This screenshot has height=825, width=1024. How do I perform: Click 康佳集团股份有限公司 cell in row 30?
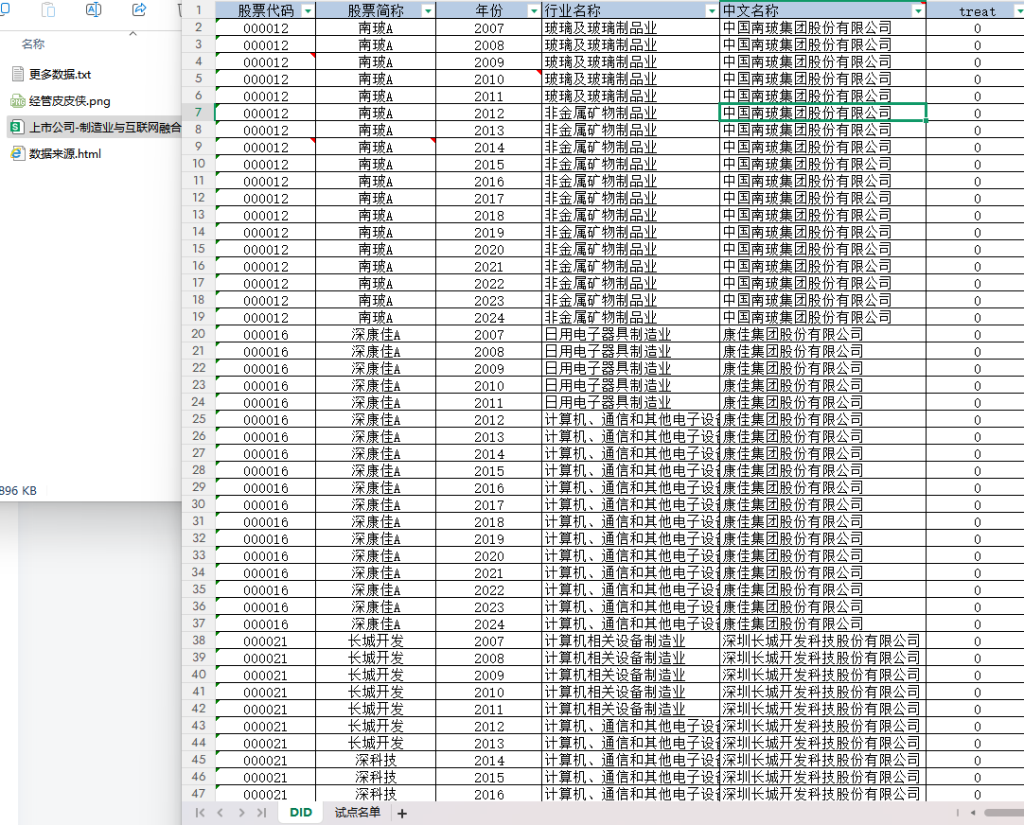[x=823, y=504]
